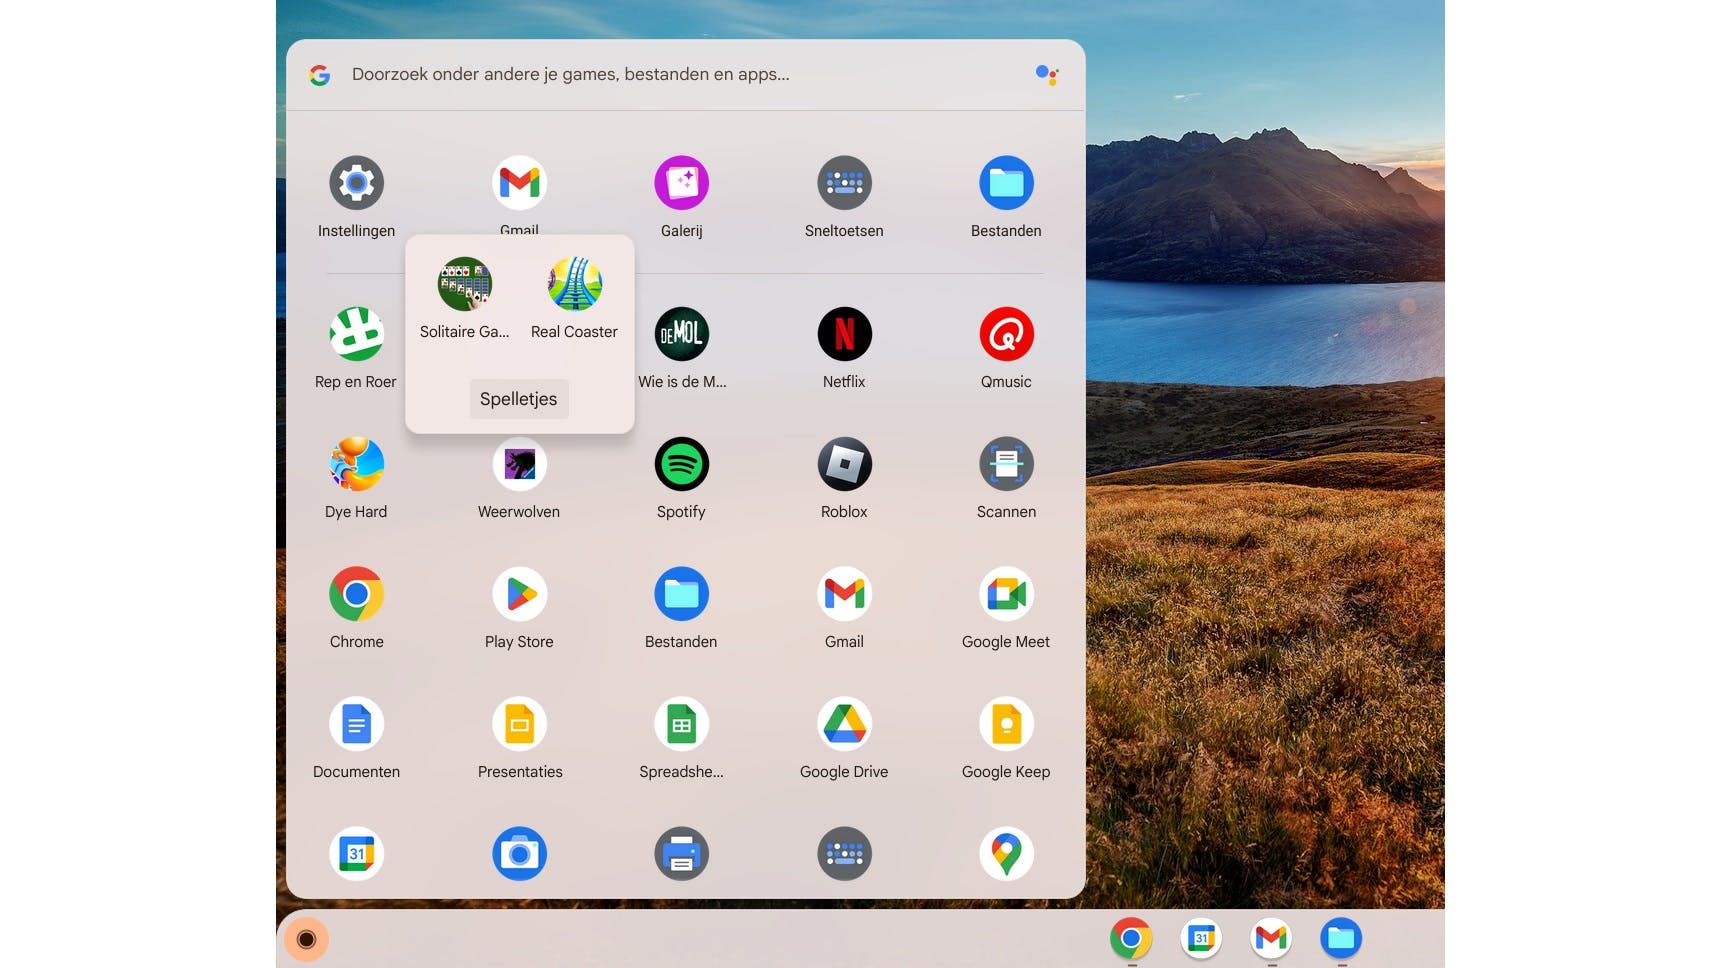The width and height of the screenshot is (1721, 968).
Task: Open Bestanden in the top suggested apps row
Action: (1006, 184)
